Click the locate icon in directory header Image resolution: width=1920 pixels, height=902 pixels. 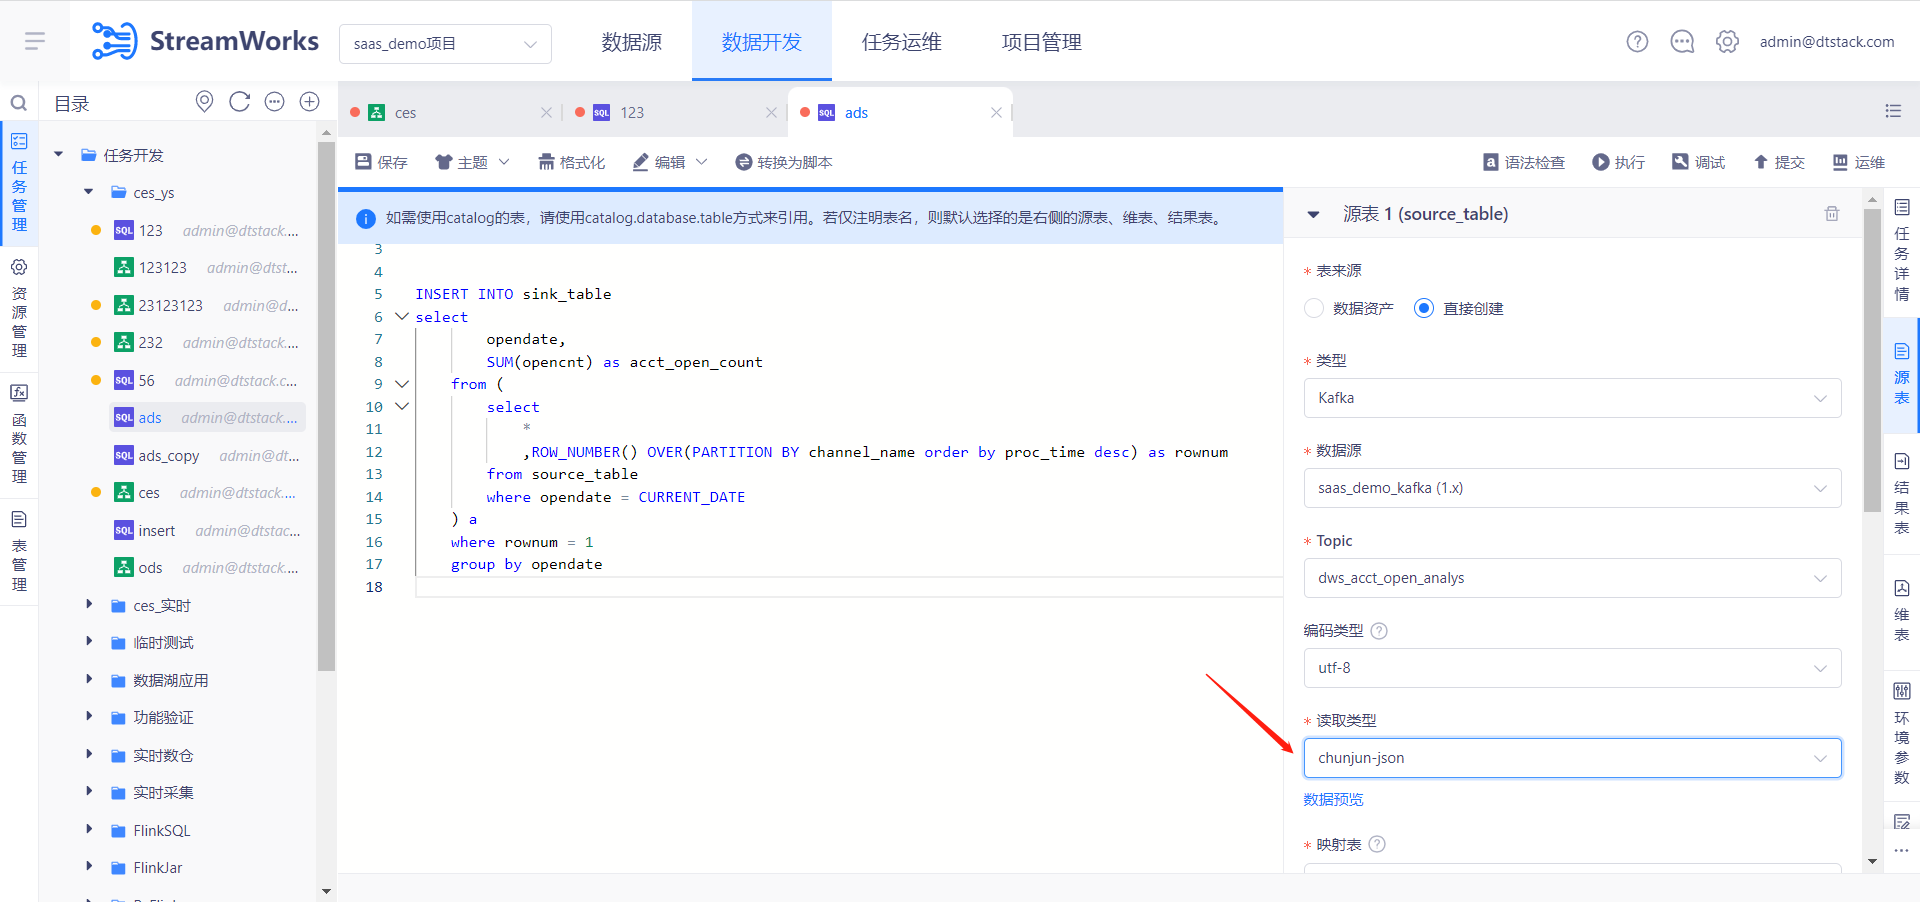(204, 102)
